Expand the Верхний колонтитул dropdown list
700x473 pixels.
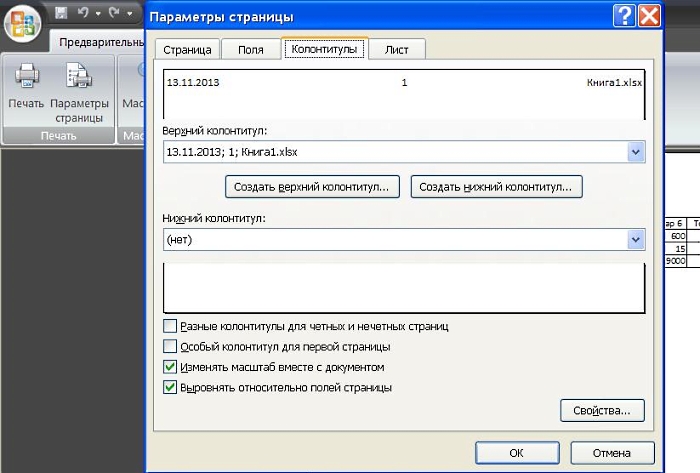635,152
